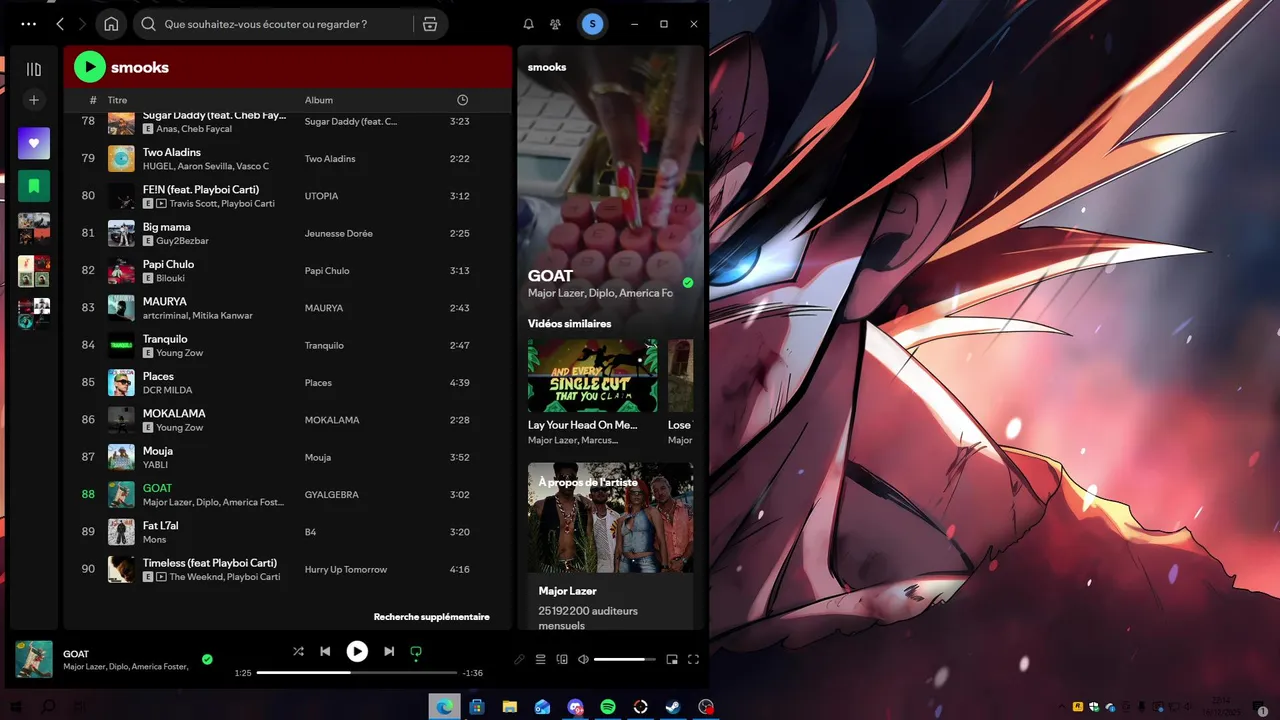This screenshot has width=1280, height=720.
Task: Open Microsoft Store from taskbar
Action: tap(477, 706)
